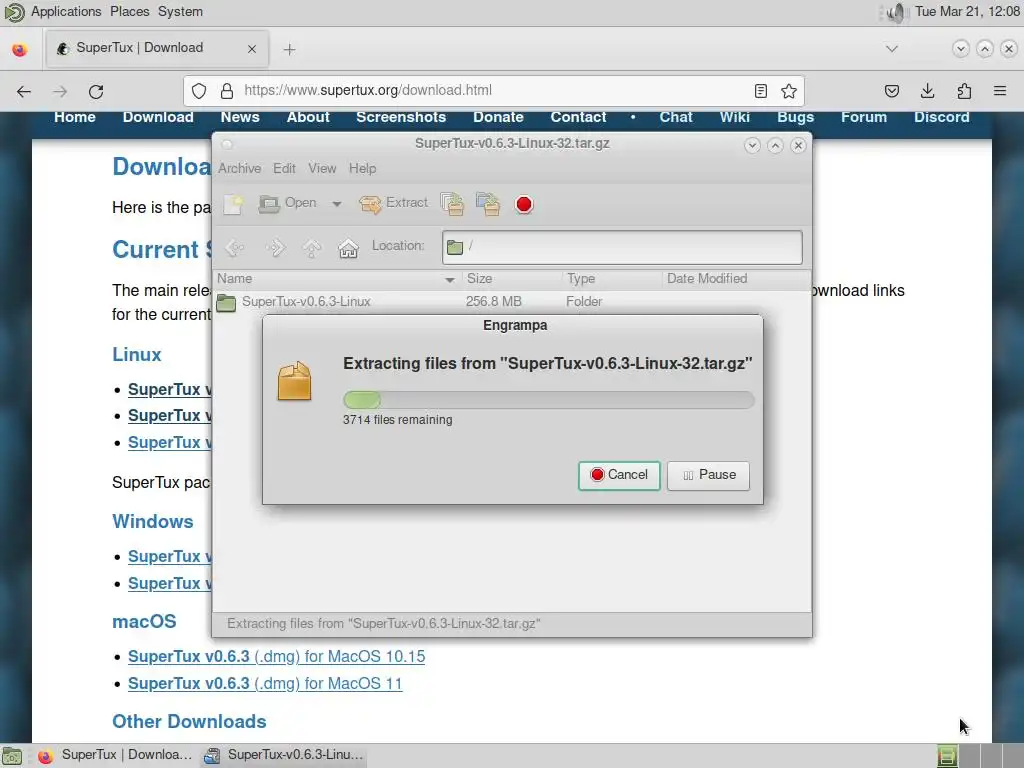Click Open archive button in Engrampa

287,204
